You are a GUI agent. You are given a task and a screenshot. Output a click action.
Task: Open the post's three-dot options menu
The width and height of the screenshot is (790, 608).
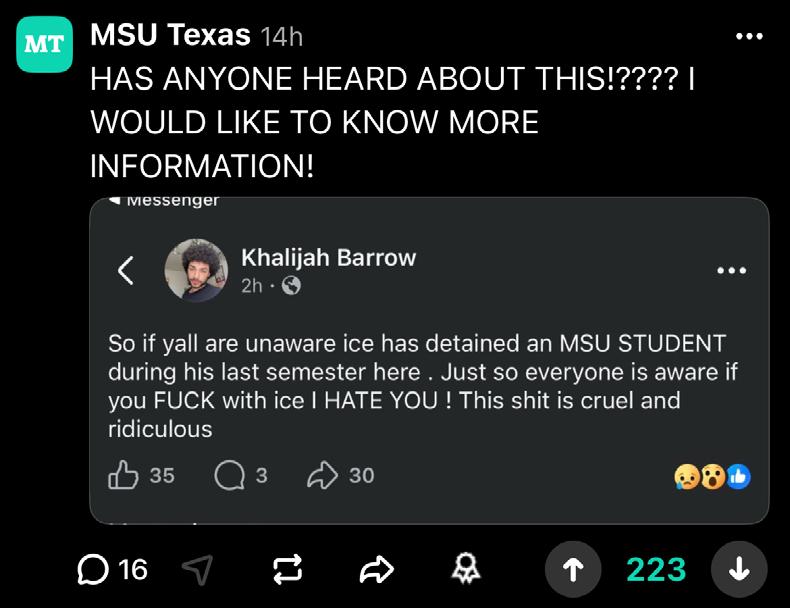pos(748,37)
